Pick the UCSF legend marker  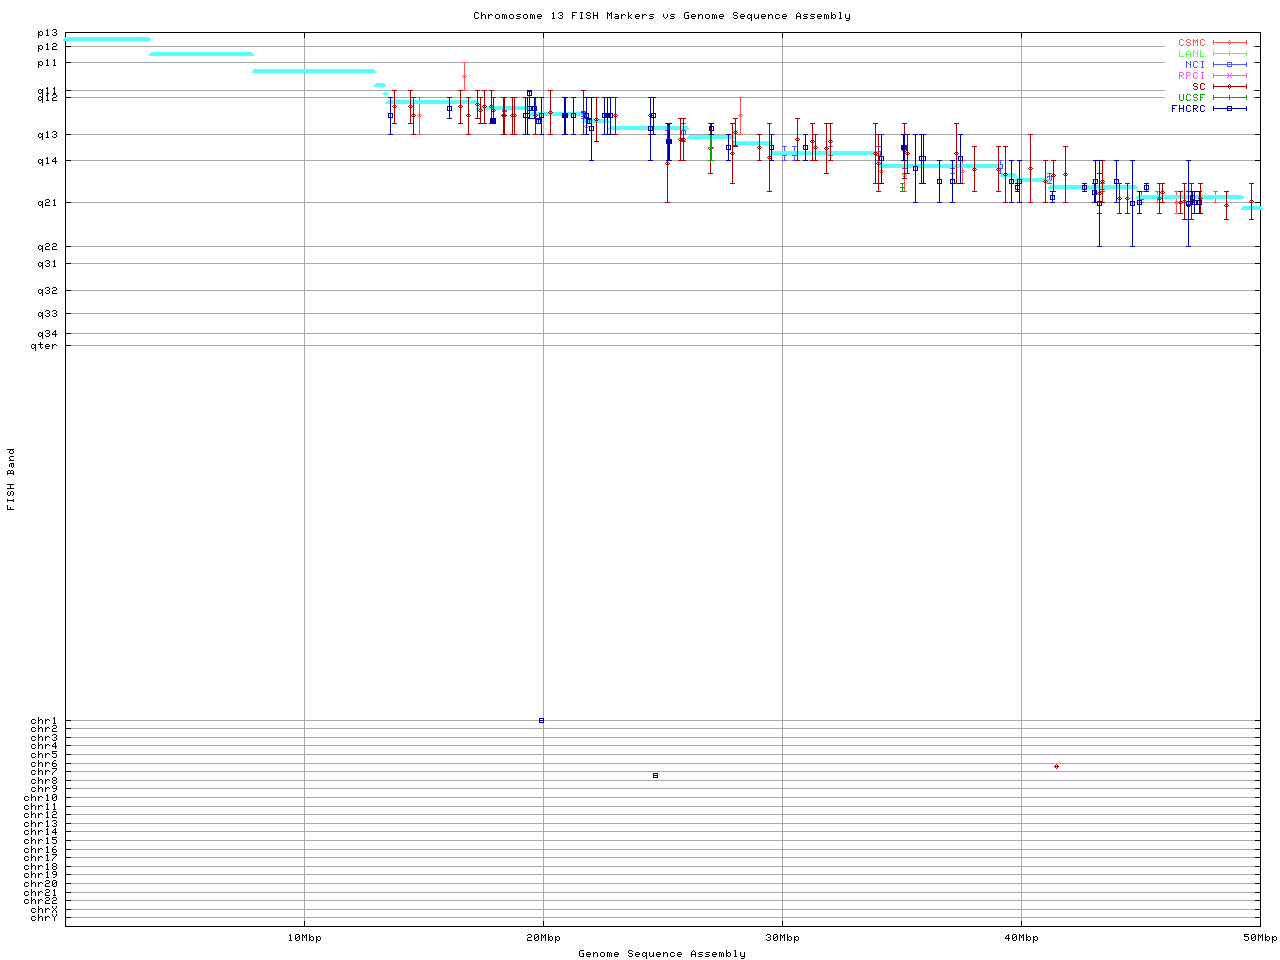(1229, 98)
